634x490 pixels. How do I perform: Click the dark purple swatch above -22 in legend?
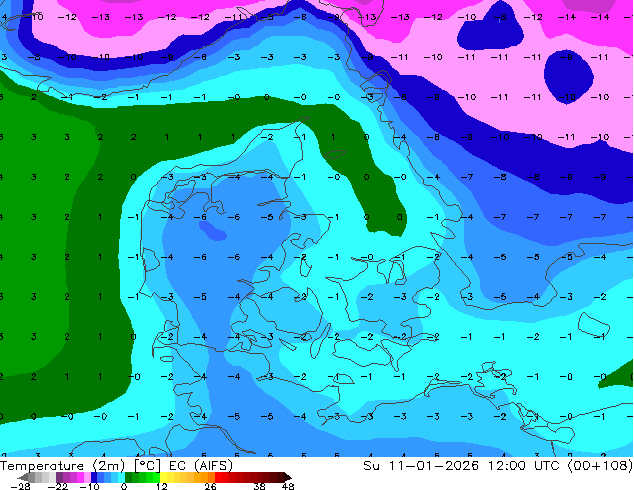tap(59, 477)
